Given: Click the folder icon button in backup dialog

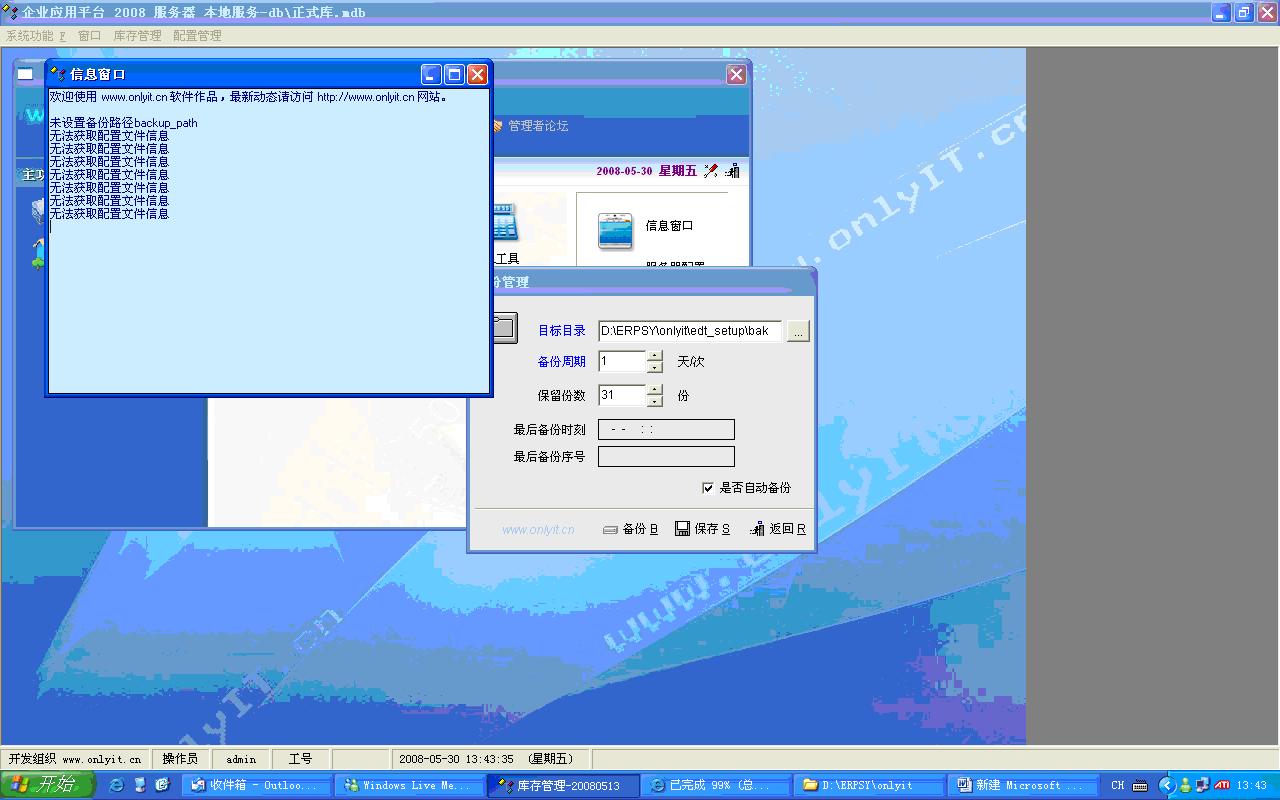Looking at the screenshot, I should 504,327.
